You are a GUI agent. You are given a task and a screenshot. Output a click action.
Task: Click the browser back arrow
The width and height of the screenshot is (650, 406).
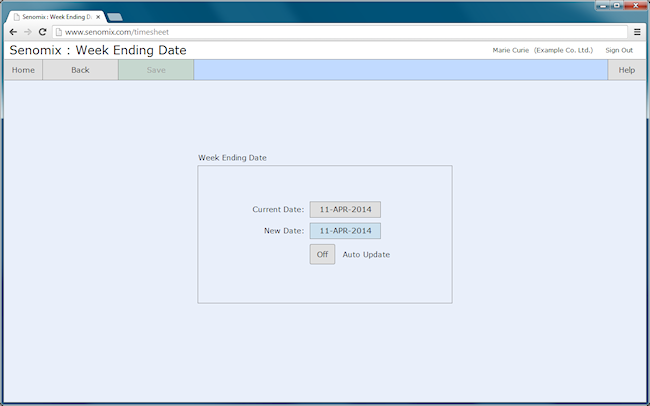(13, 32)
